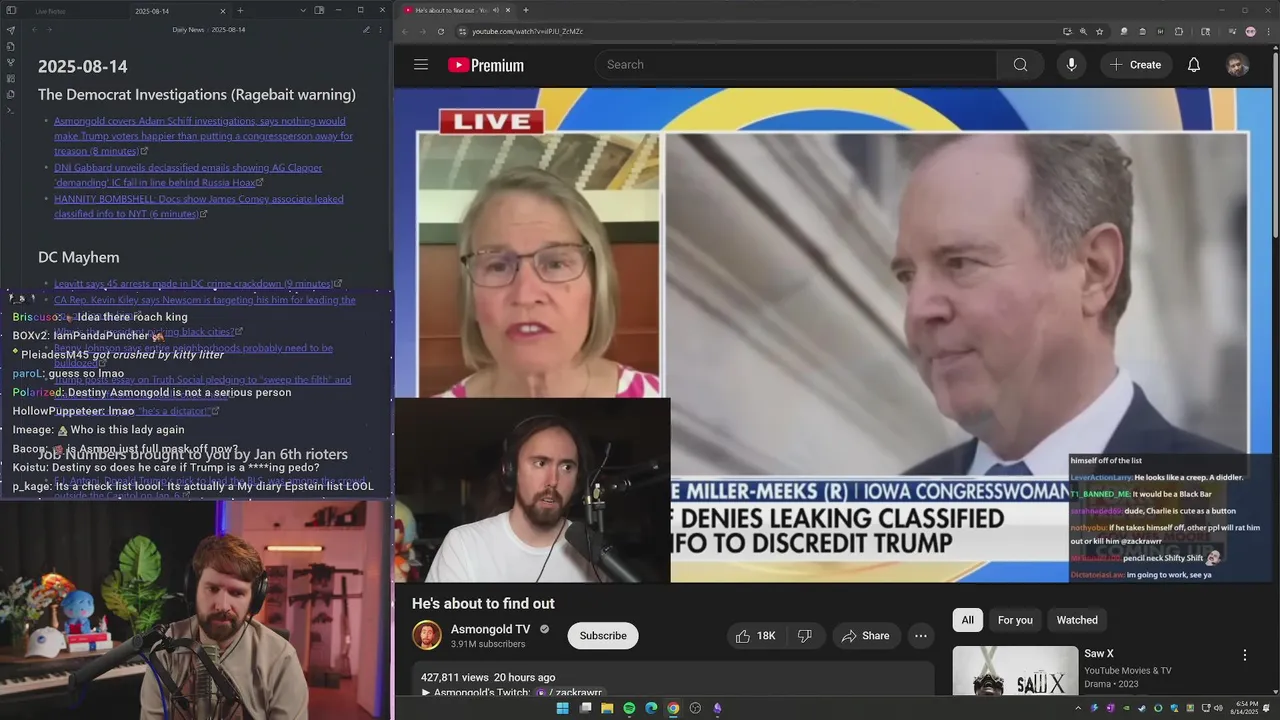Click Daily News breadcrumb in notes
The height and width of the screenshot is (720, 1280).
(x=188, y=30)
